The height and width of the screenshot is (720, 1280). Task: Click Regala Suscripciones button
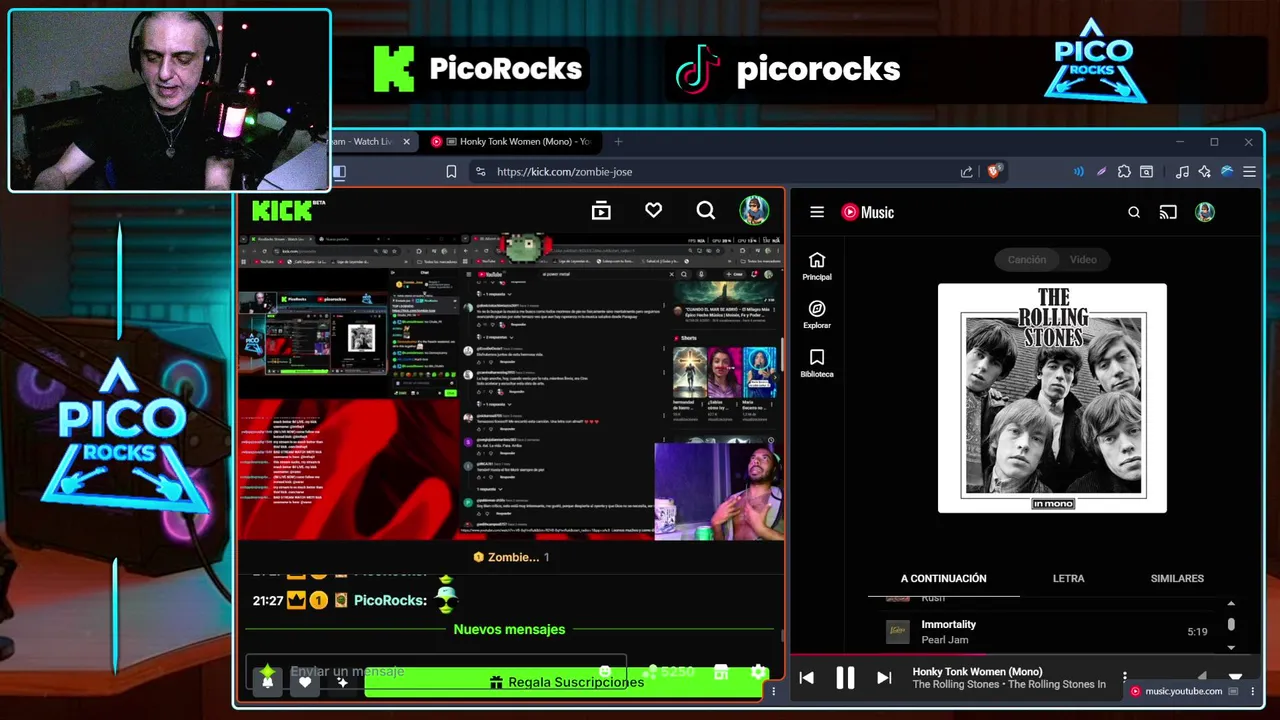(565, 682)
